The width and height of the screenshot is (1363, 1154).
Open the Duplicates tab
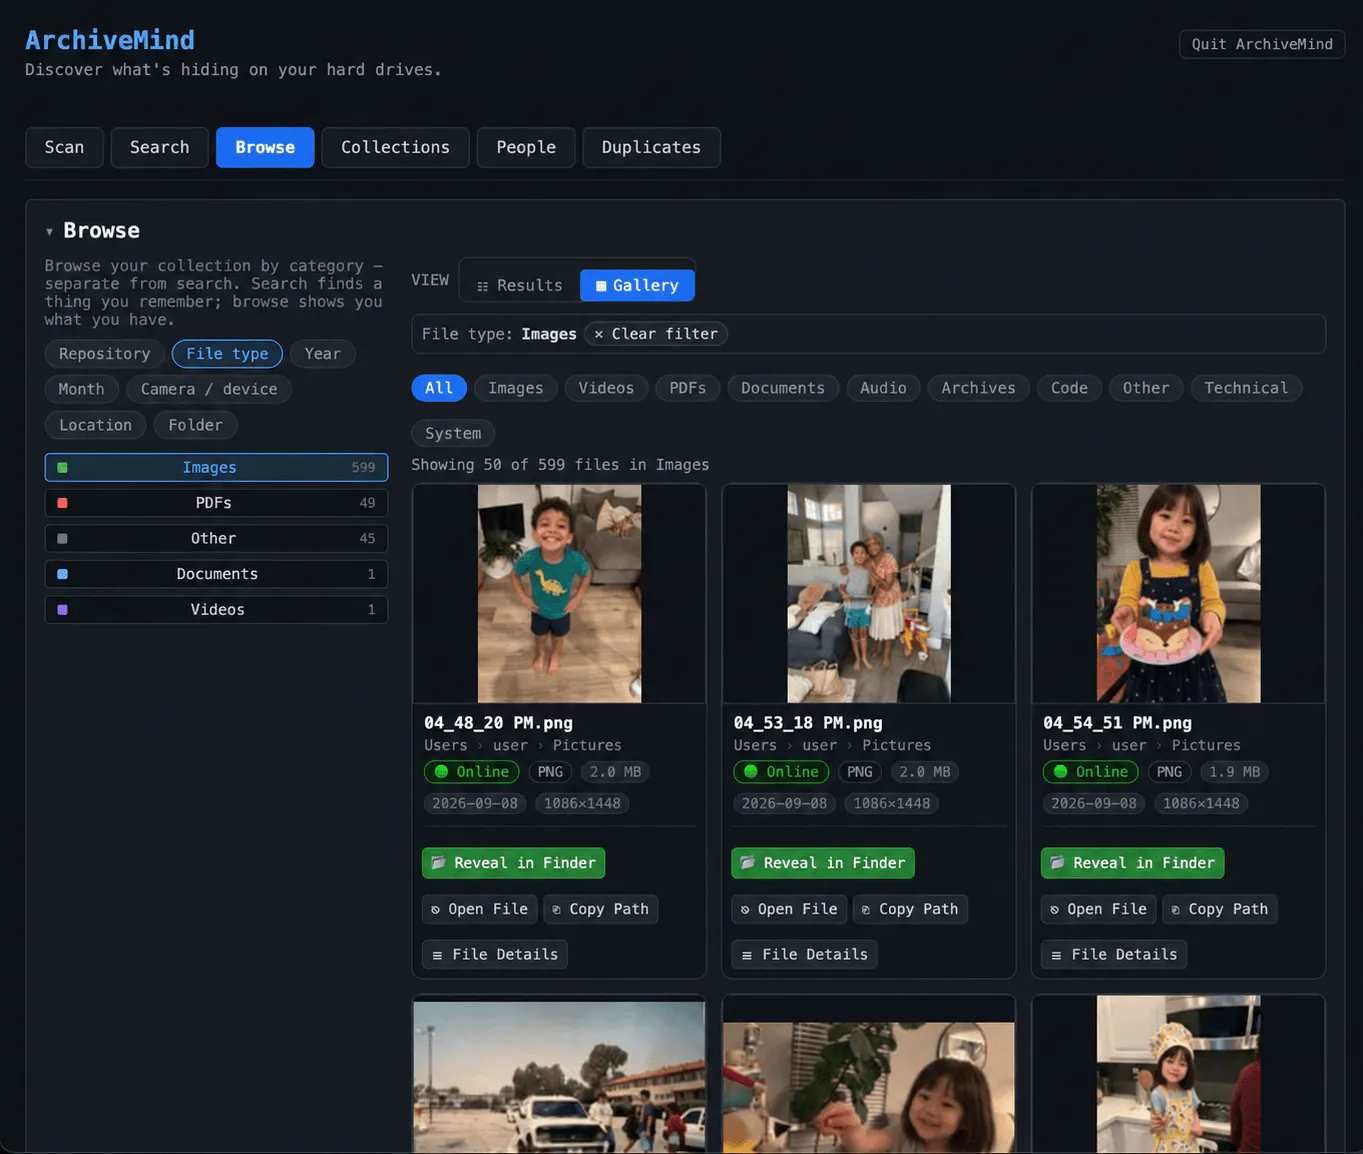(x=651, y=147)
